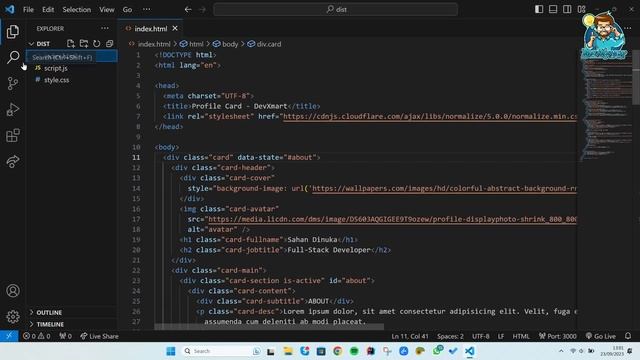640x360 pixels.
Task: Open the Customize Layout icon
Action: point(581,9)
